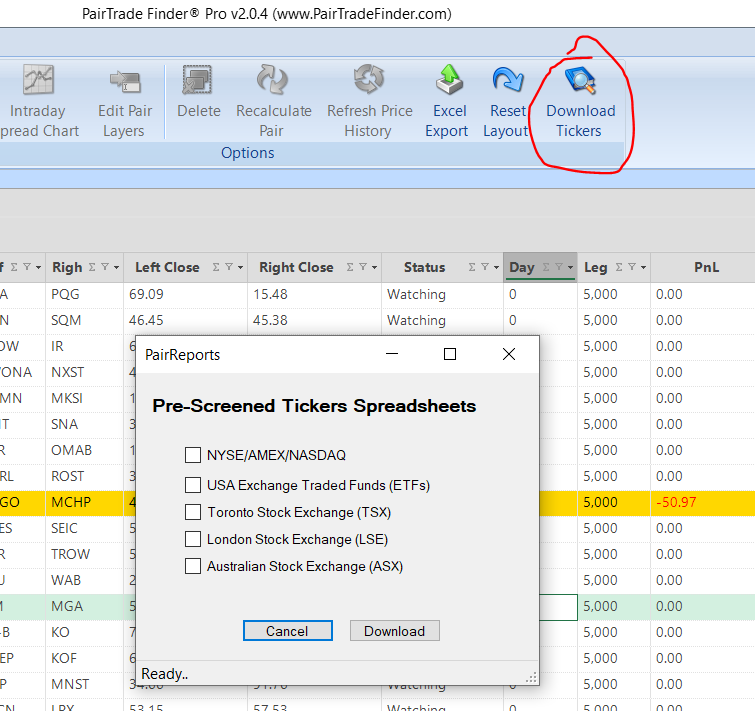
Task: Click the OMAB ticker cell
Action: (x=84, y=450)
